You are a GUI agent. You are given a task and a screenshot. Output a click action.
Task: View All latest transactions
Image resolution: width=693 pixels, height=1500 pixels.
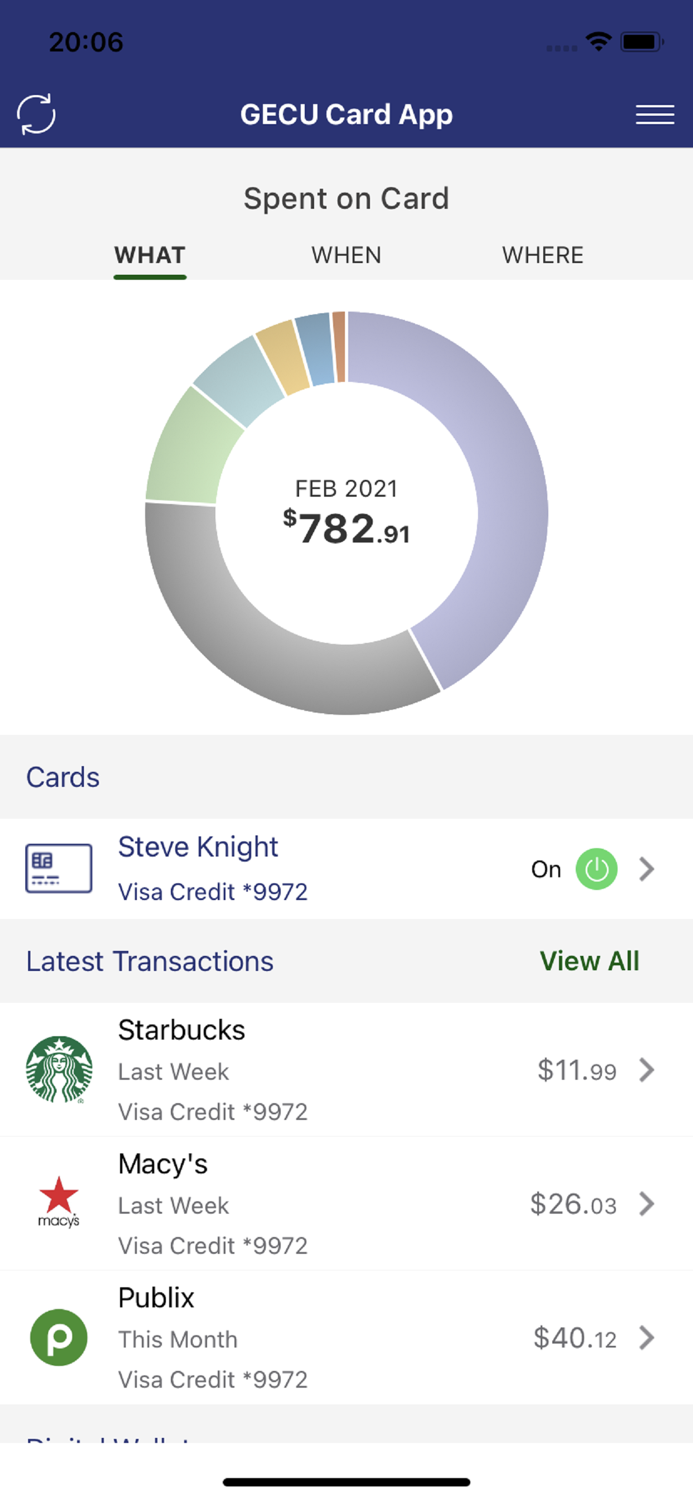tap(589, 961)
